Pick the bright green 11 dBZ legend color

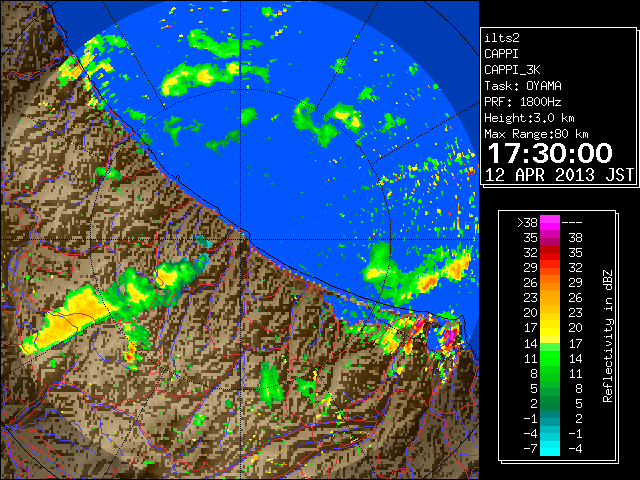(550, 358)
